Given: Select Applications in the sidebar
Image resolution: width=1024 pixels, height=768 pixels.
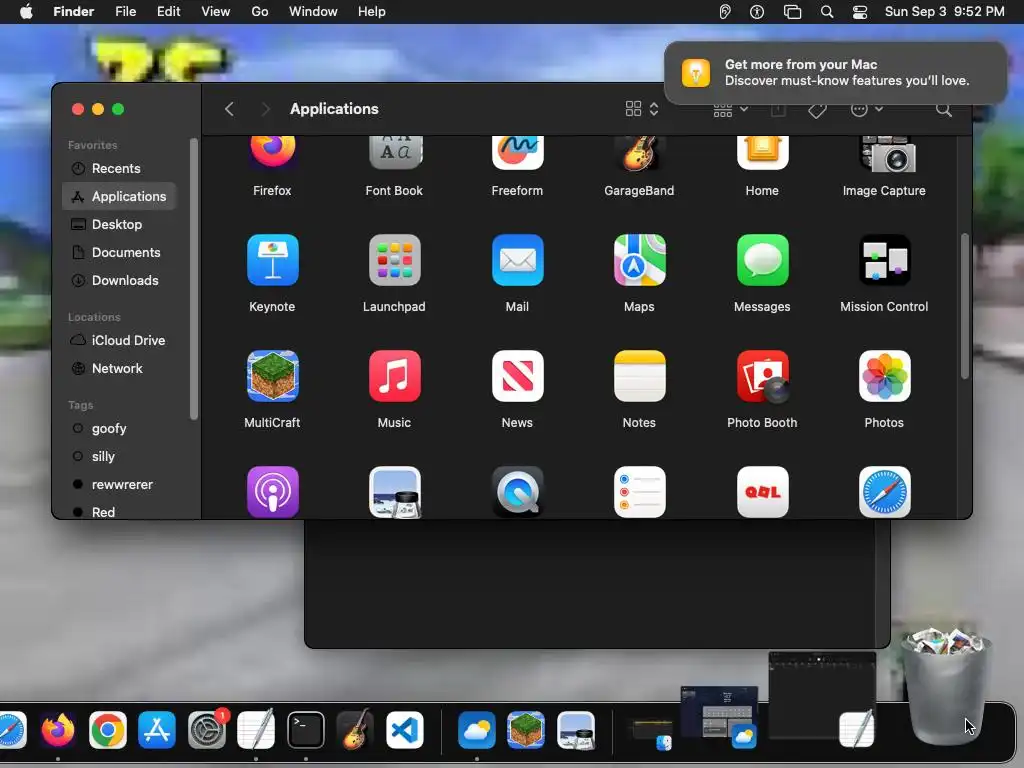Looking at the screenshot, I should point(119,196).
